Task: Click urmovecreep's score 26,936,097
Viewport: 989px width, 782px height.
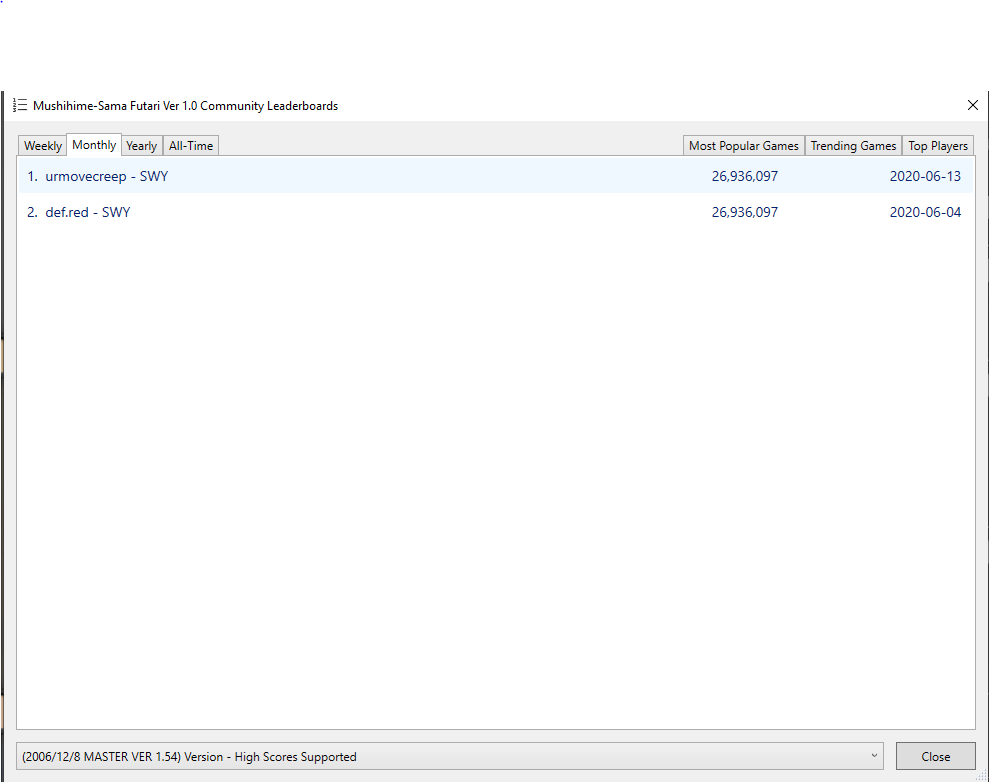Action: (744, 176)
